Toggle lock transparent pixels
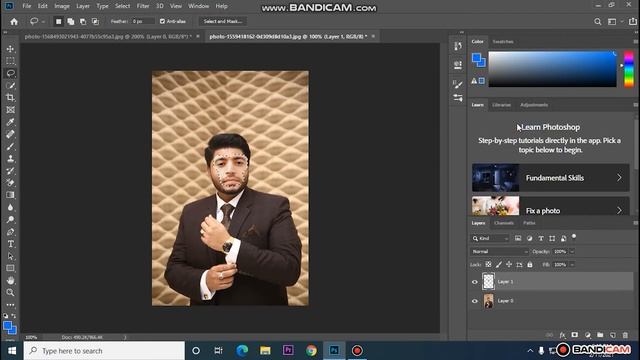The width and height of the screenshot is (640, 360). pyautogui.click(x=488, y=264)
